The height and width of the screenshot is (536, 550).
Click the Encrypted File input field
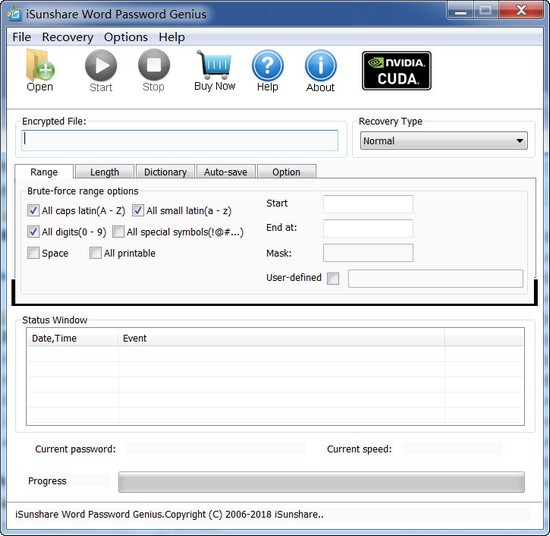click(x=180, y=141)
